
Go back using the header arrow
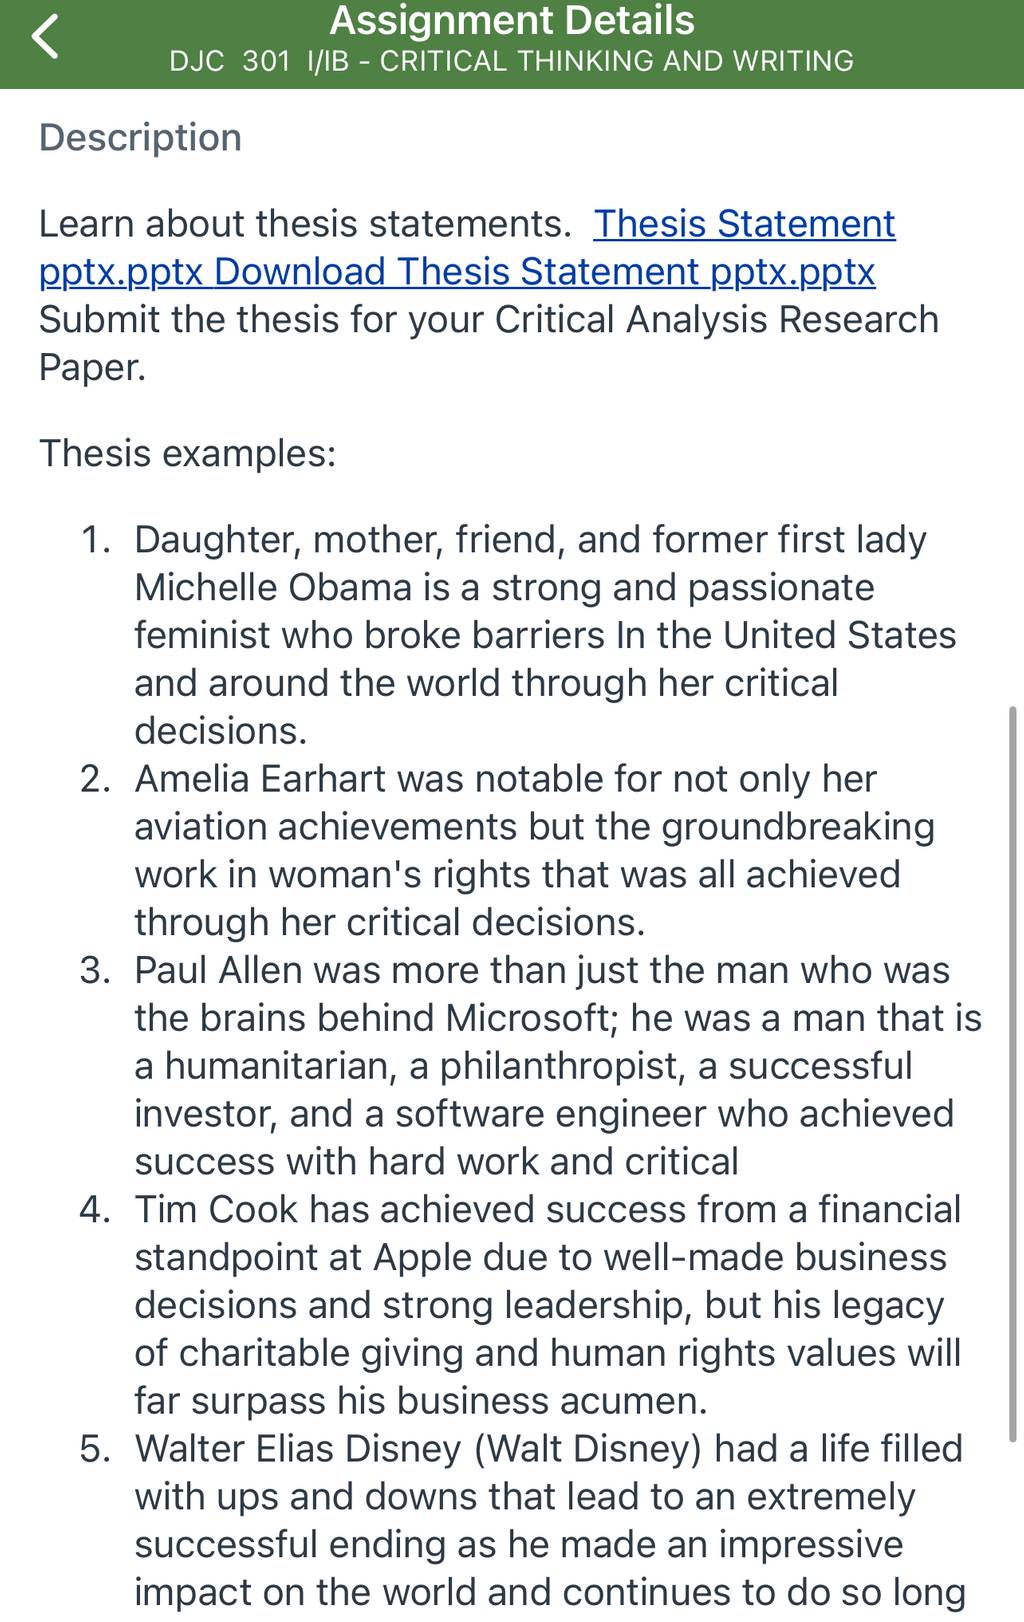(x=45, y=37)
